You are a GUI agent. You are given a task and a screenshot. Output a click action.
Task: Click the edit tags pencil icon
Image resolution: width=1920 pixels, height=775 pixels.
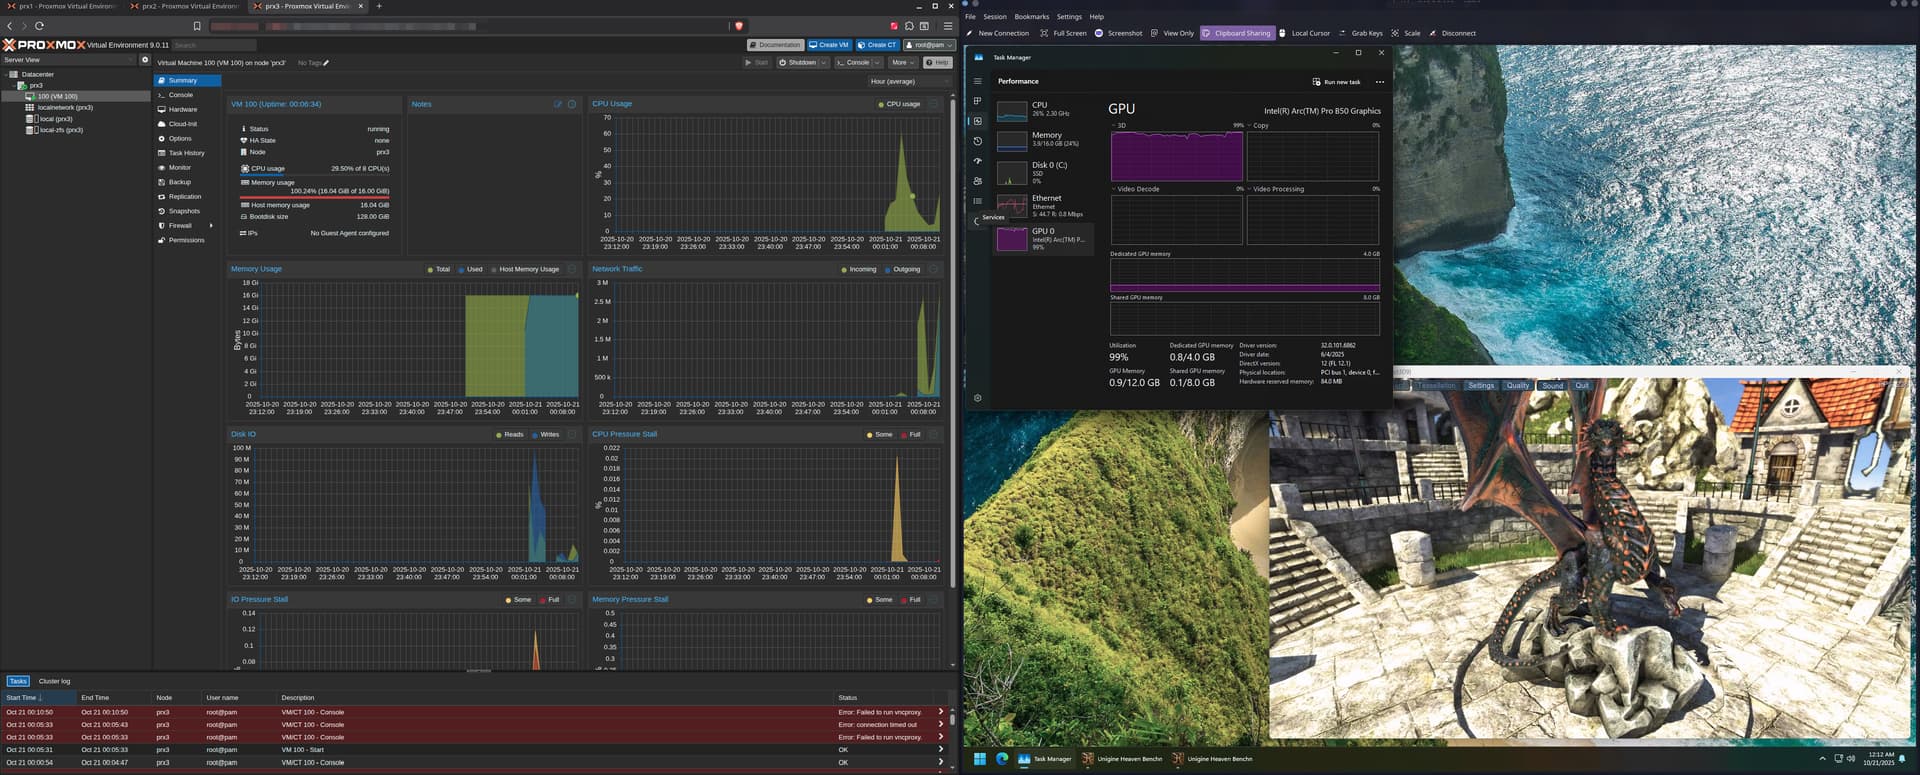tap(326, 63)
